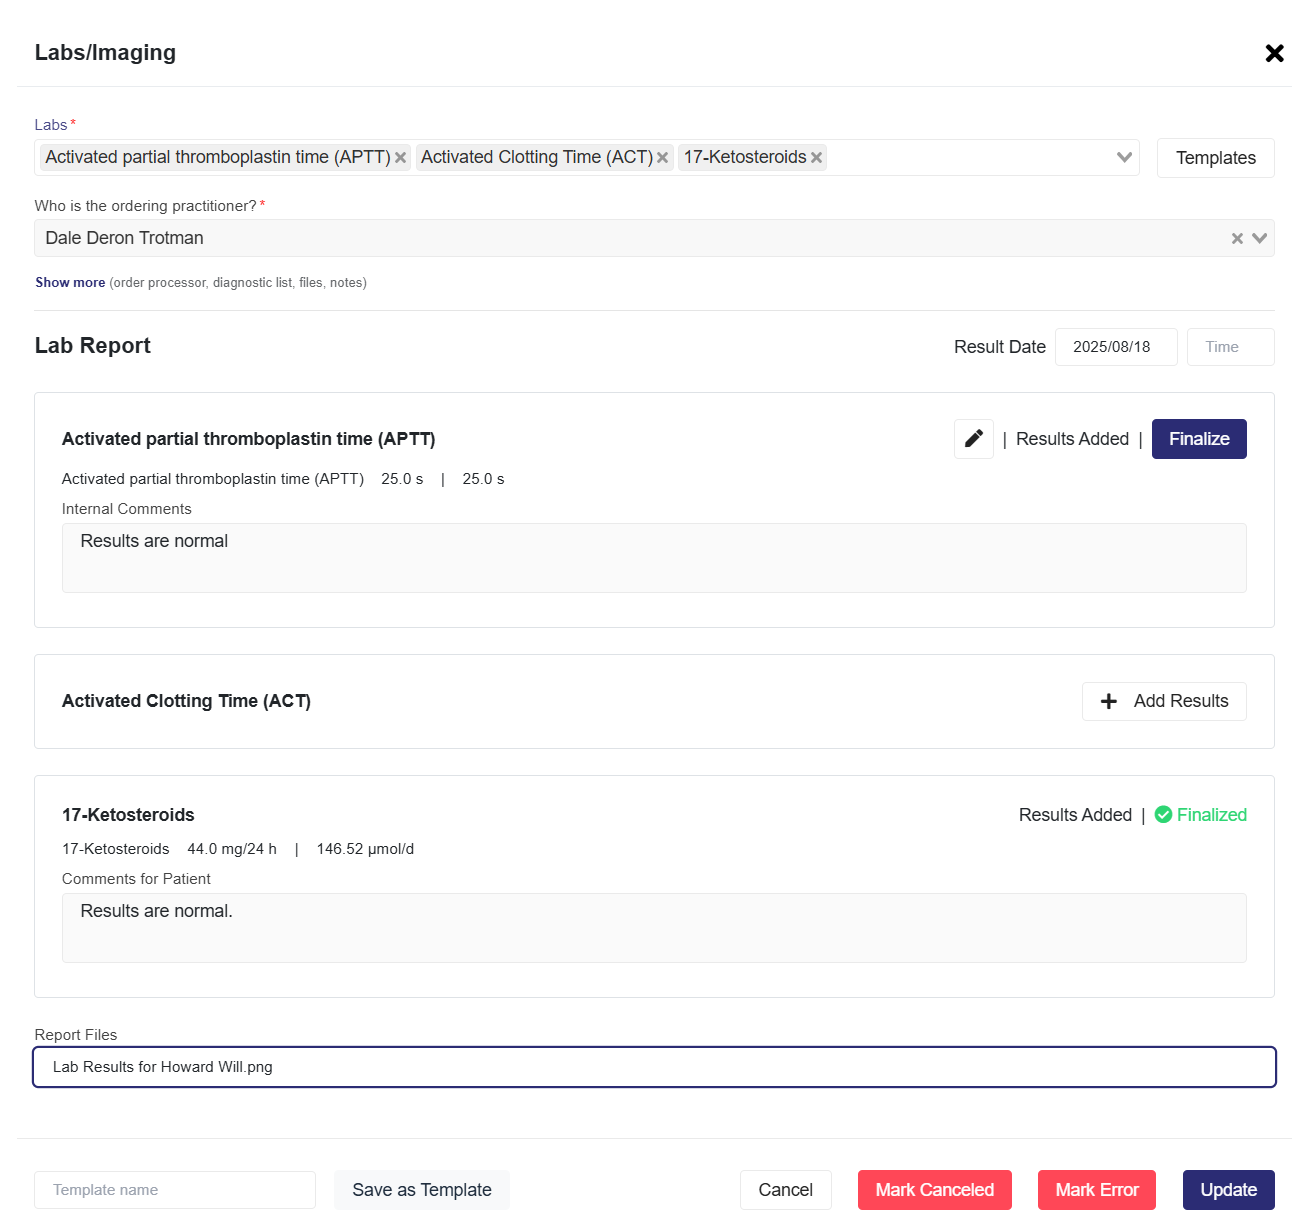Finalize the APTT lab result

tap(1198, 439)
